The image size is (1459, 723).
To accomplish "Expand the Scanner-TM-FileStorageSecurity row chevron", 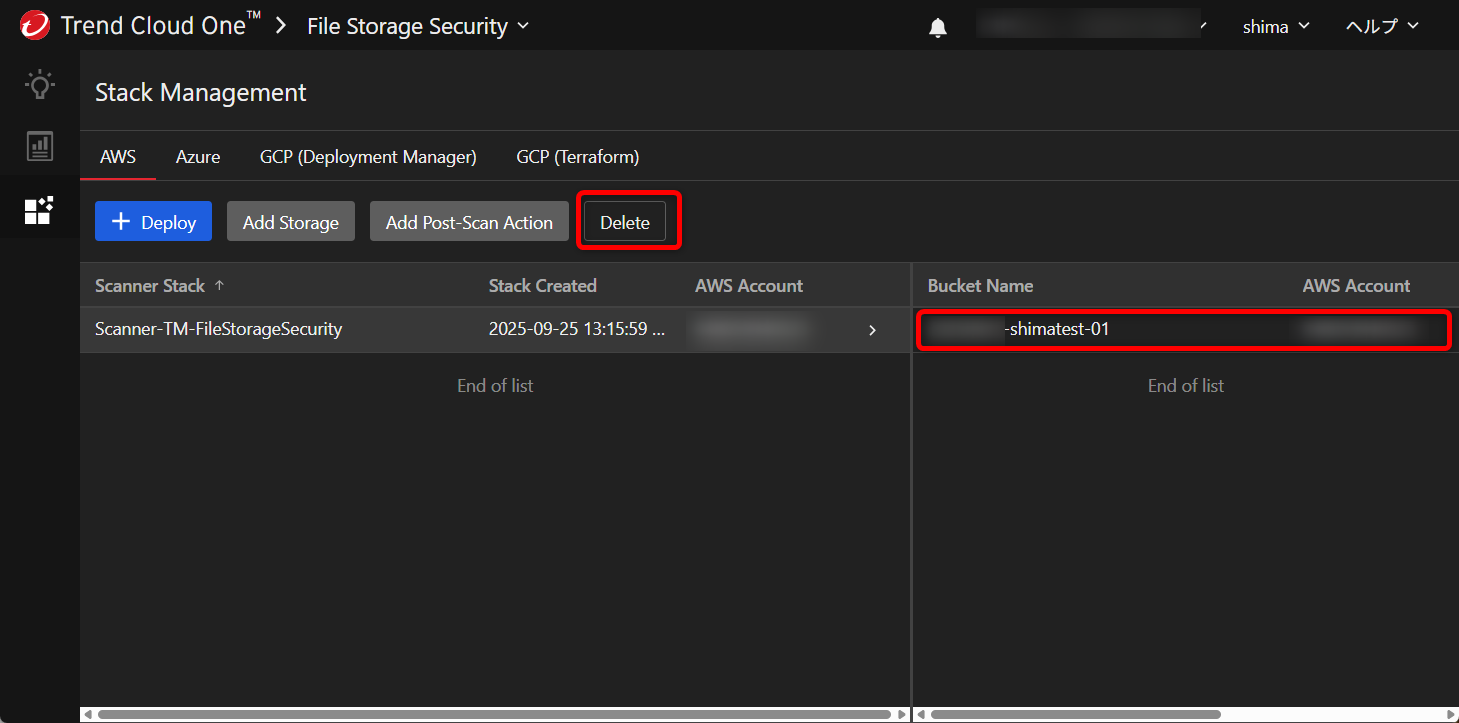I will click(x=872, y=330).
